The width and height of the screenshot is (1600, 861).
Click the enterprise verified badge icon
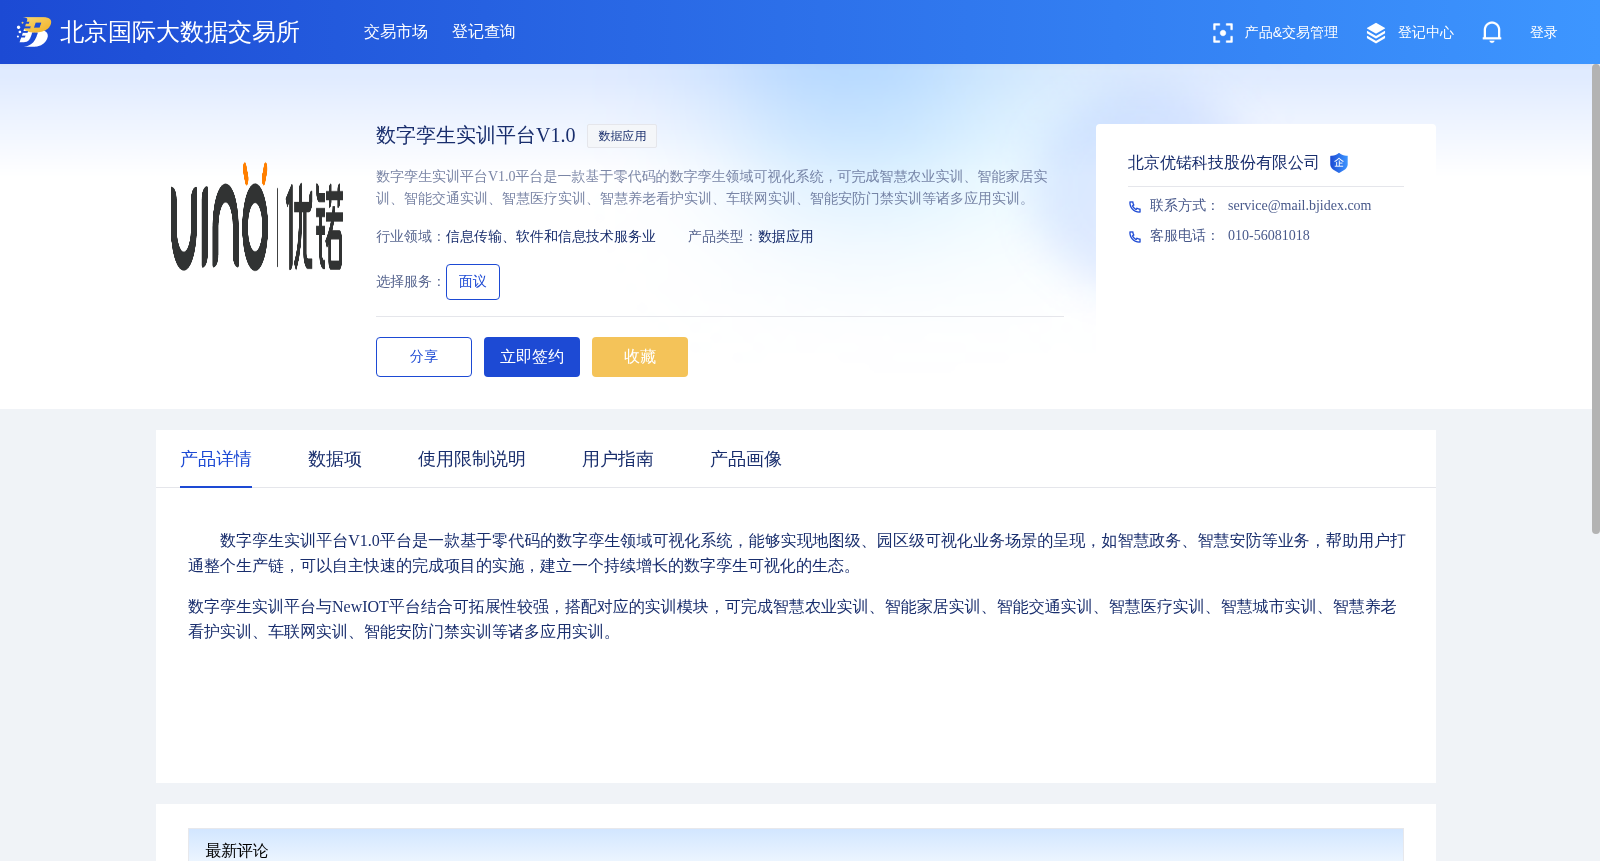click(x=1338, y=163)
